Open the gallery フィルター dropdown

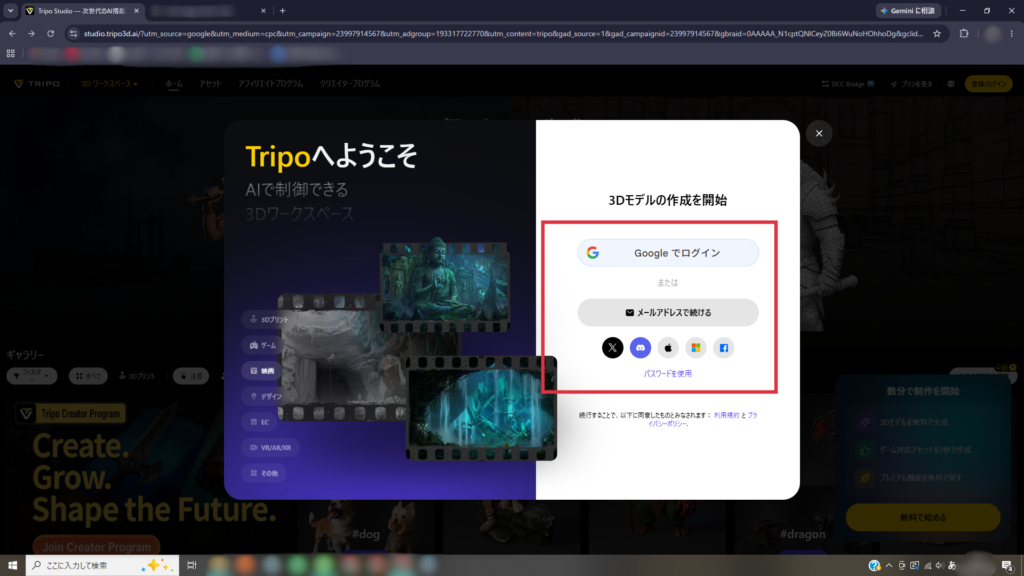32,376
